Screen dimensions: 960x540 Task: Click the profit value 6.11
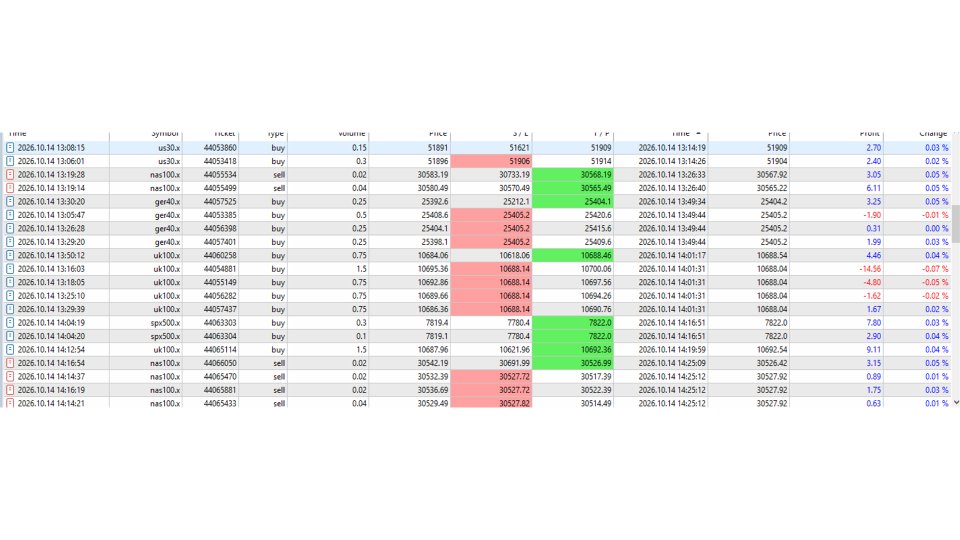coord(874,188)
